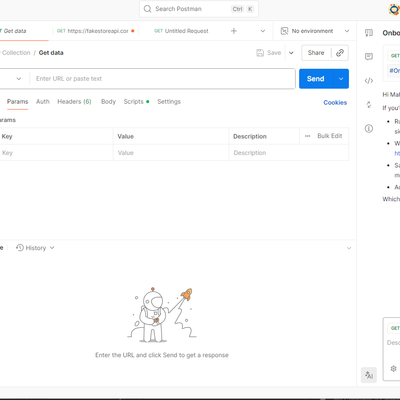
Task: Click the Save button label
Action: coord(274,53)
